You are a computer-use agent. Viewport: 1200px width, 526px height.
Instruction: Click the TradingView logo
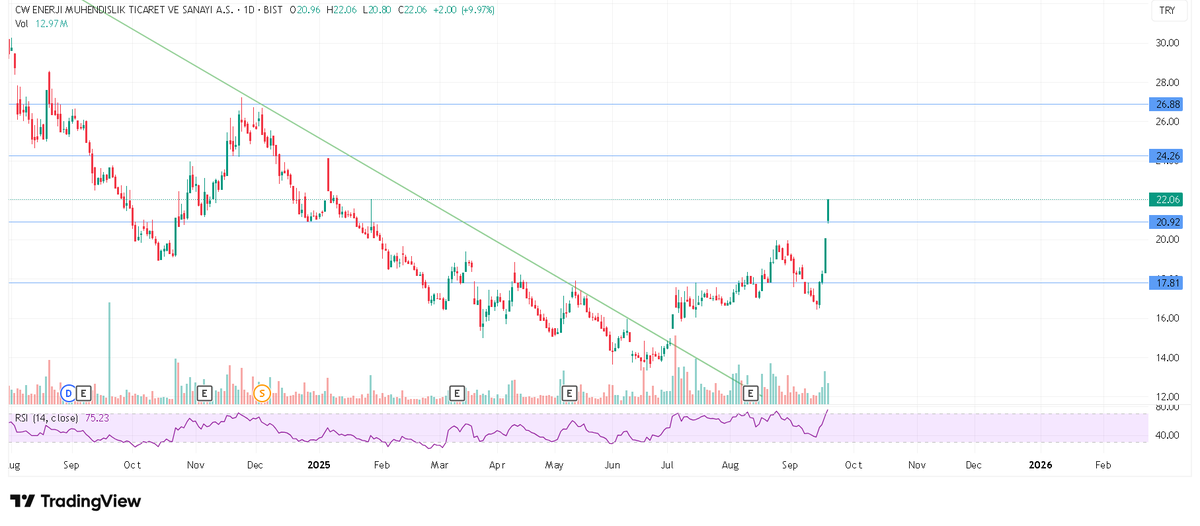coord(76,501)
